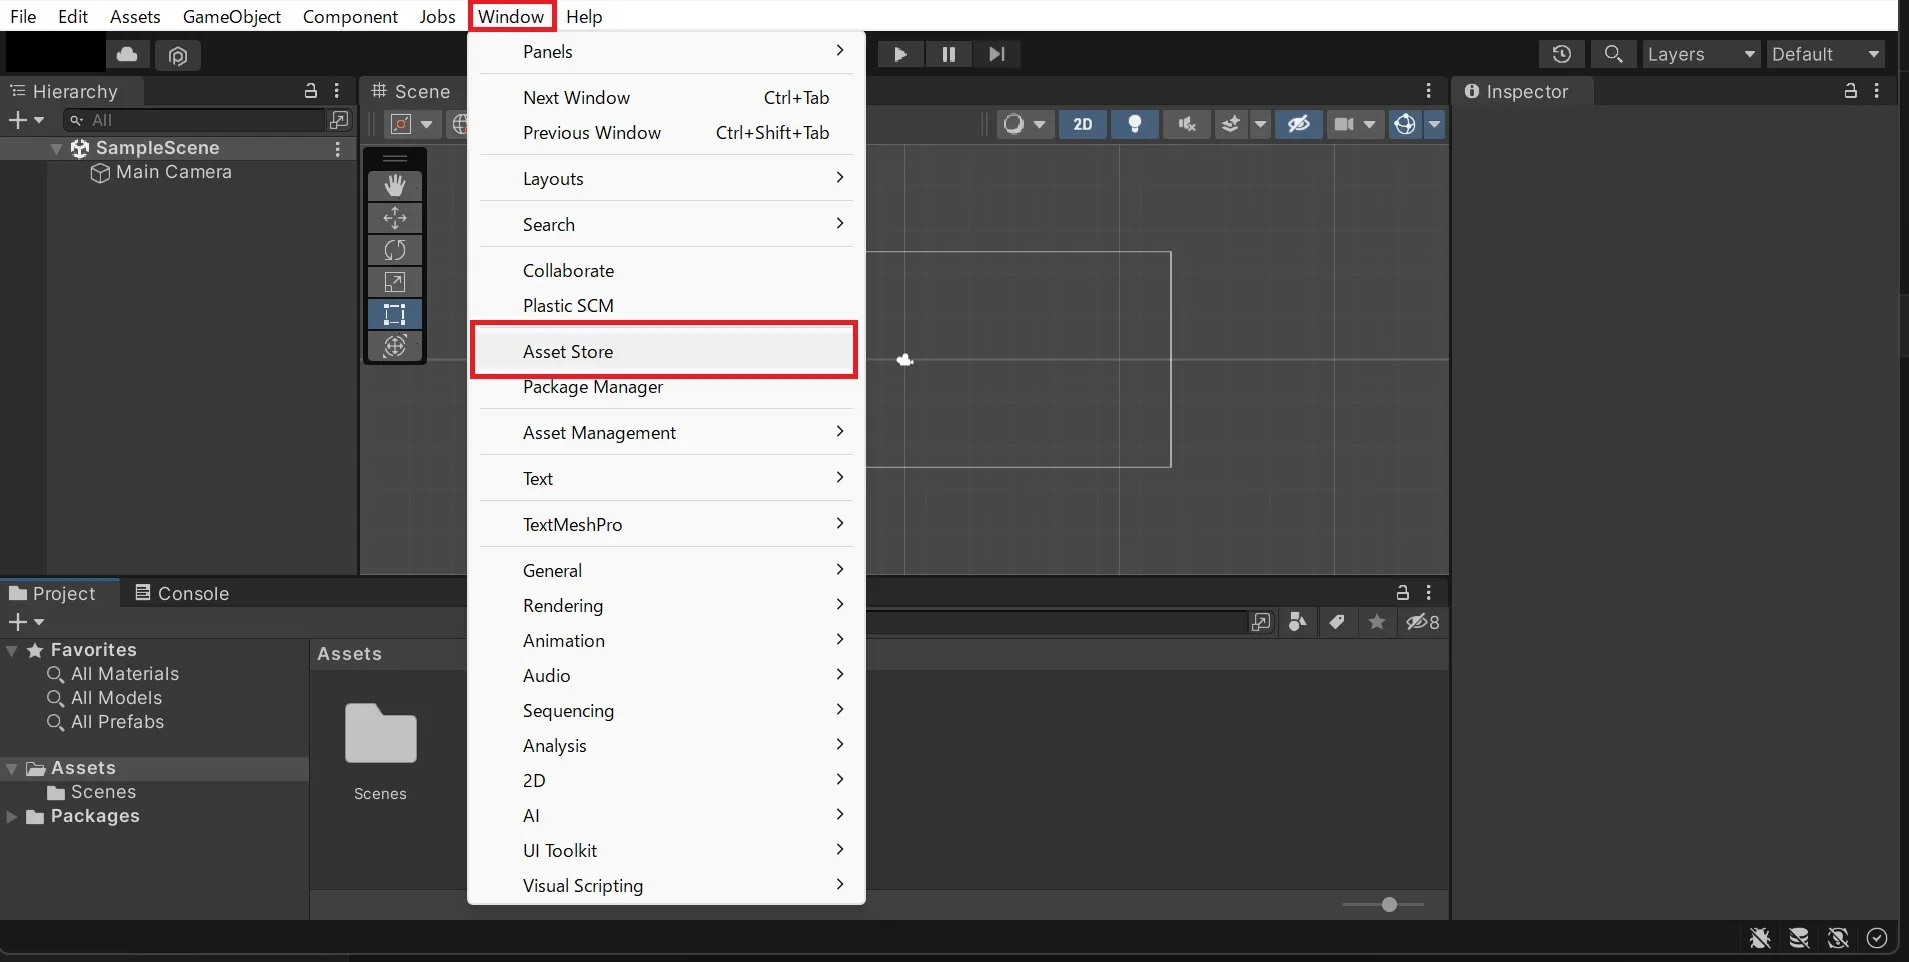Choose Package Manager menu item
This screenshot has height=962, width=1909.
[665, 387]
